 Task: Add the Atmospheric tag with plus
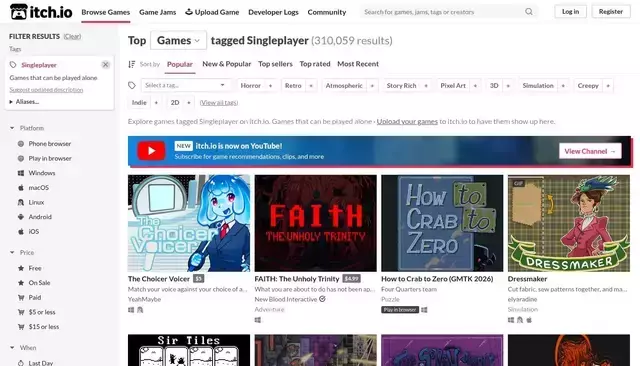(x=372, y=86)
